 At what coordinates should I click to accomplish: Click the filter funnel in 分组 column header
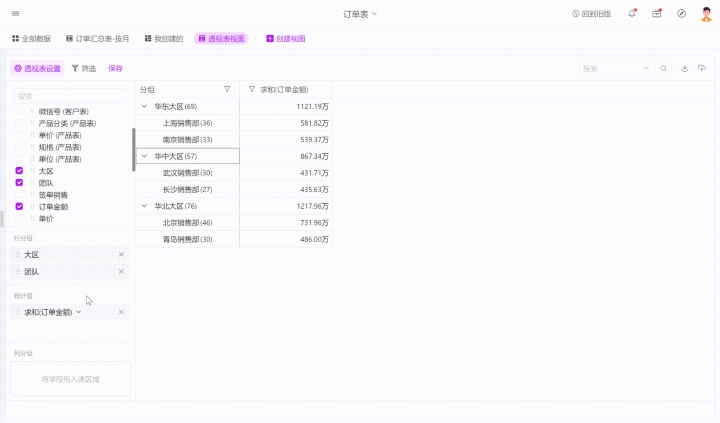tap(227, 90)
